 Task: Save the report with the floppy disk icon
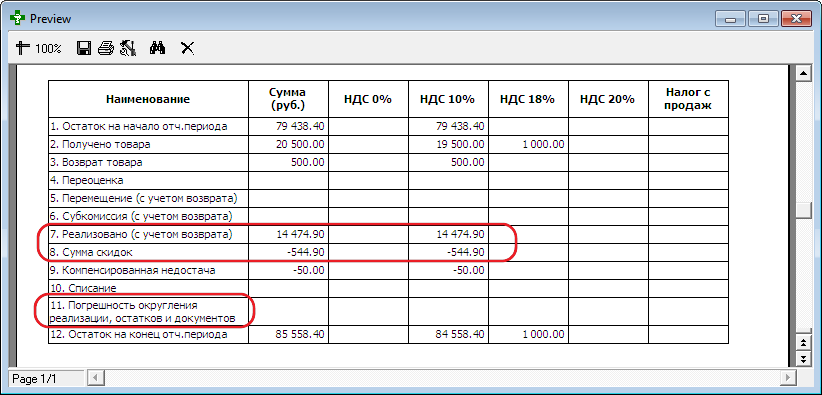tap(84, 49)
